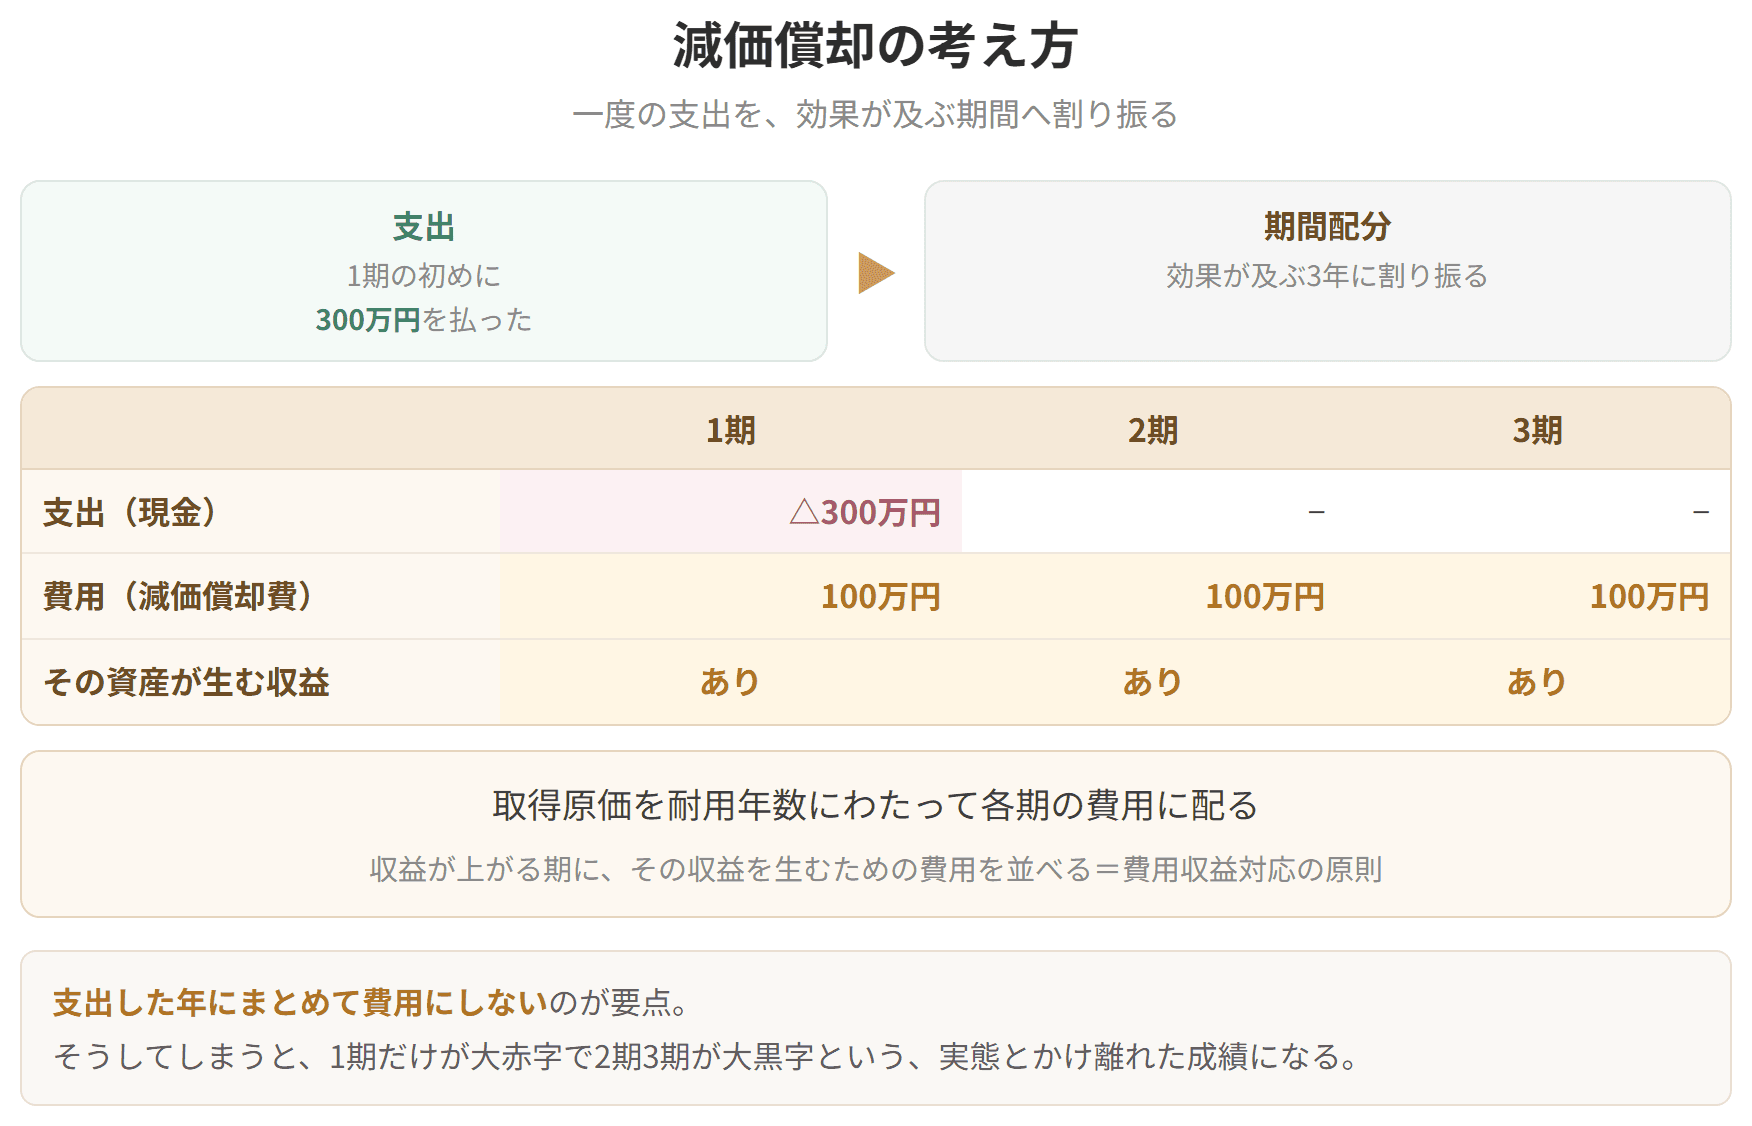
Task: Click the あり cell under 3期
Action: (x=1537, y=682)
